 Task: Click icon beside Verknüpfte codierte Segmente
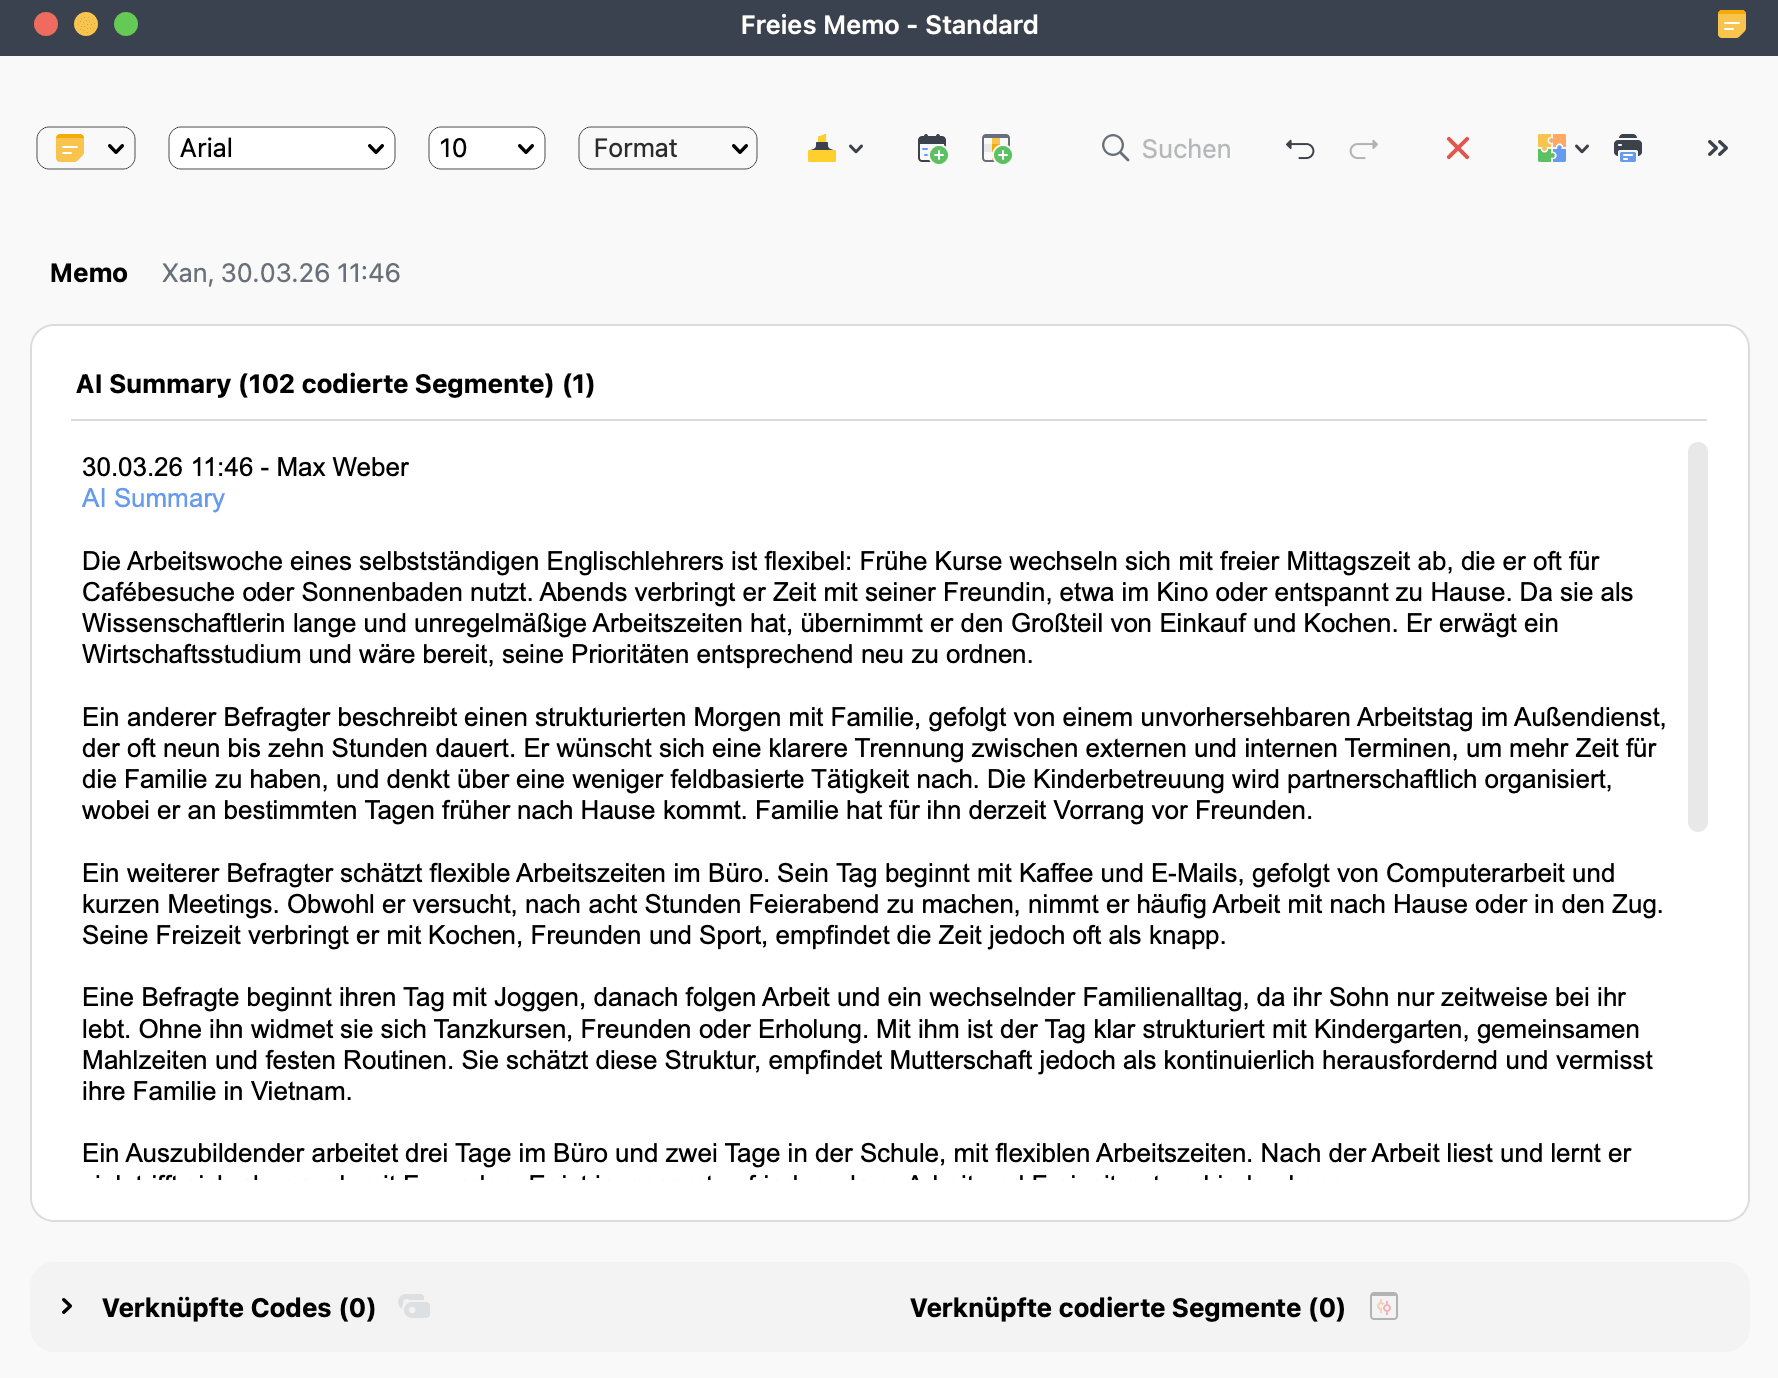1383,1306
